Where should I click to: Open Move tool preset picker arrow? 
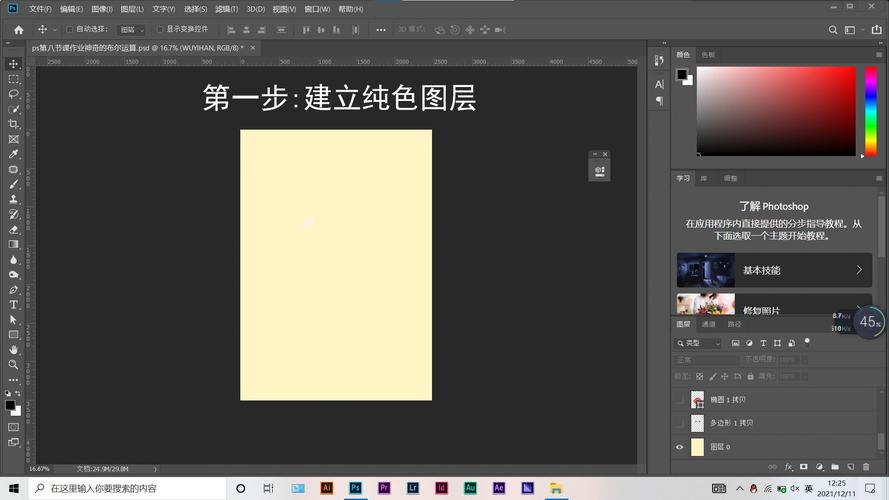(x=54, y=29)
